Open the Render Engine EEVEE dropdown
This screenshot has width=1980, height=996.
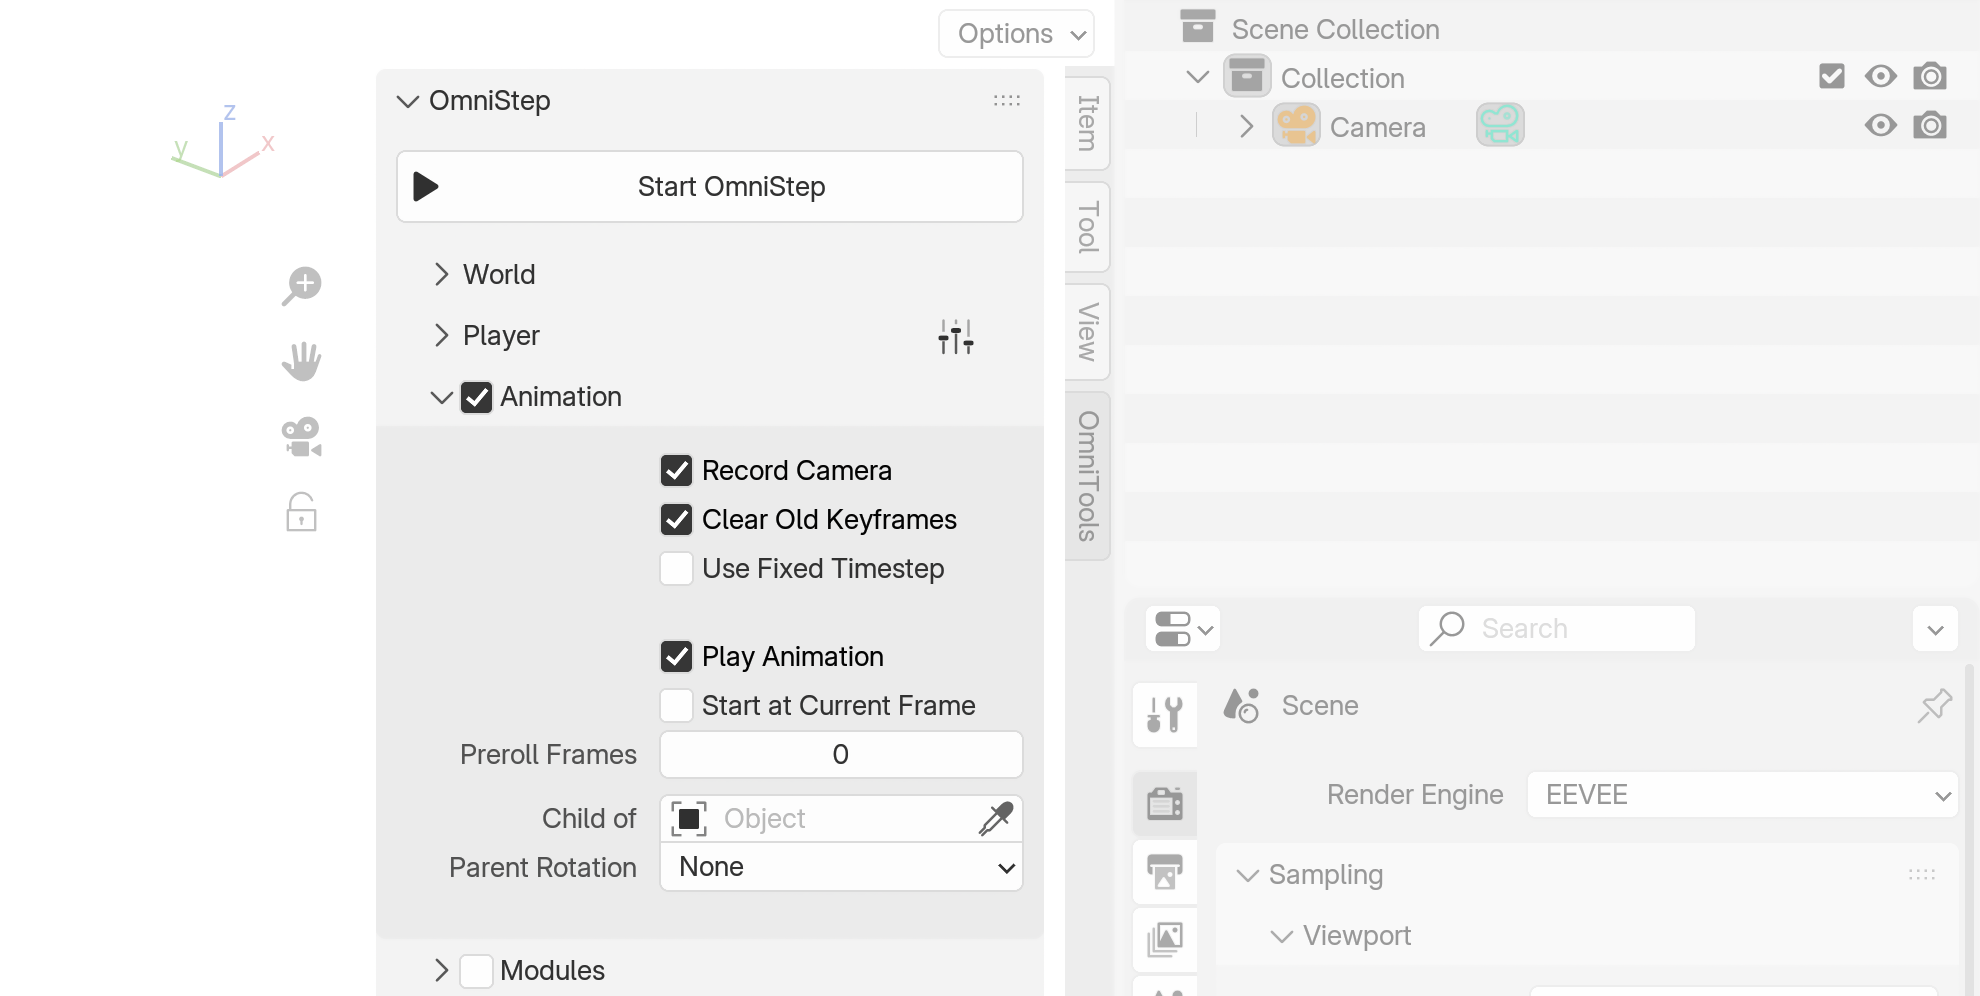tap(1741, 795)
